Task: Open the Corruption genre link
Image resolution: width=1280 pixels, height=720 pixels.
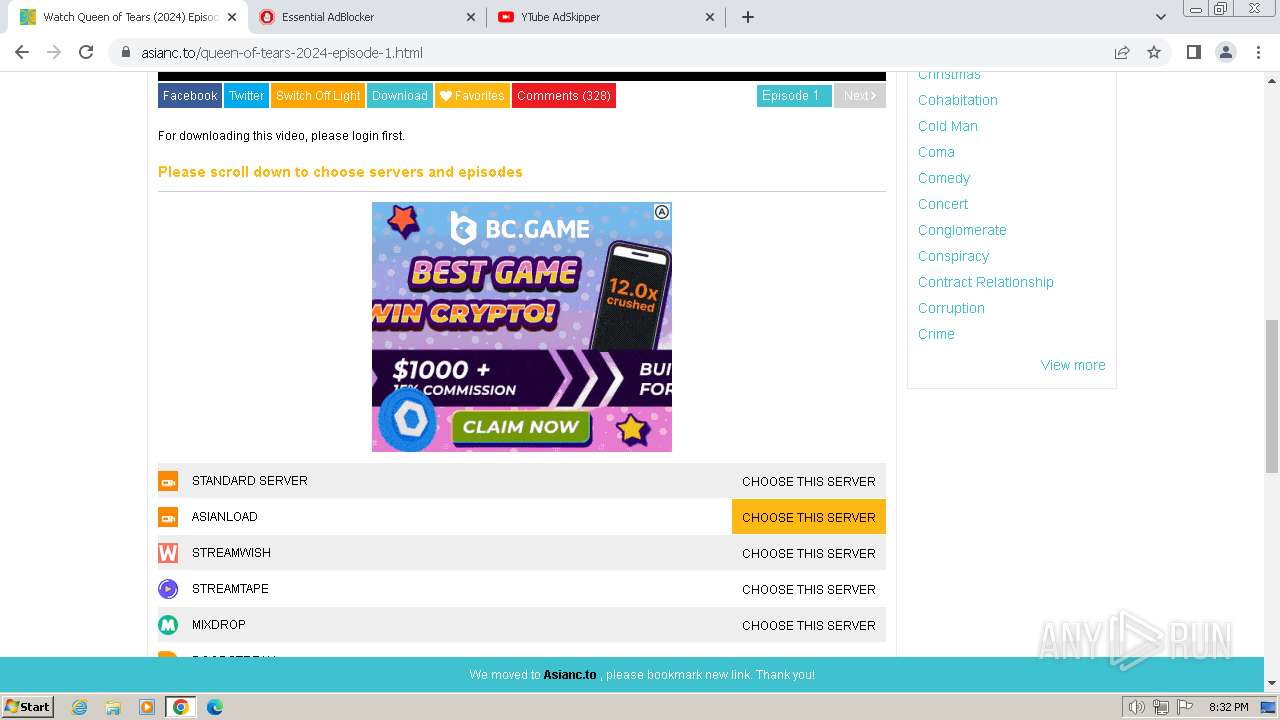Action: (951, 308)
